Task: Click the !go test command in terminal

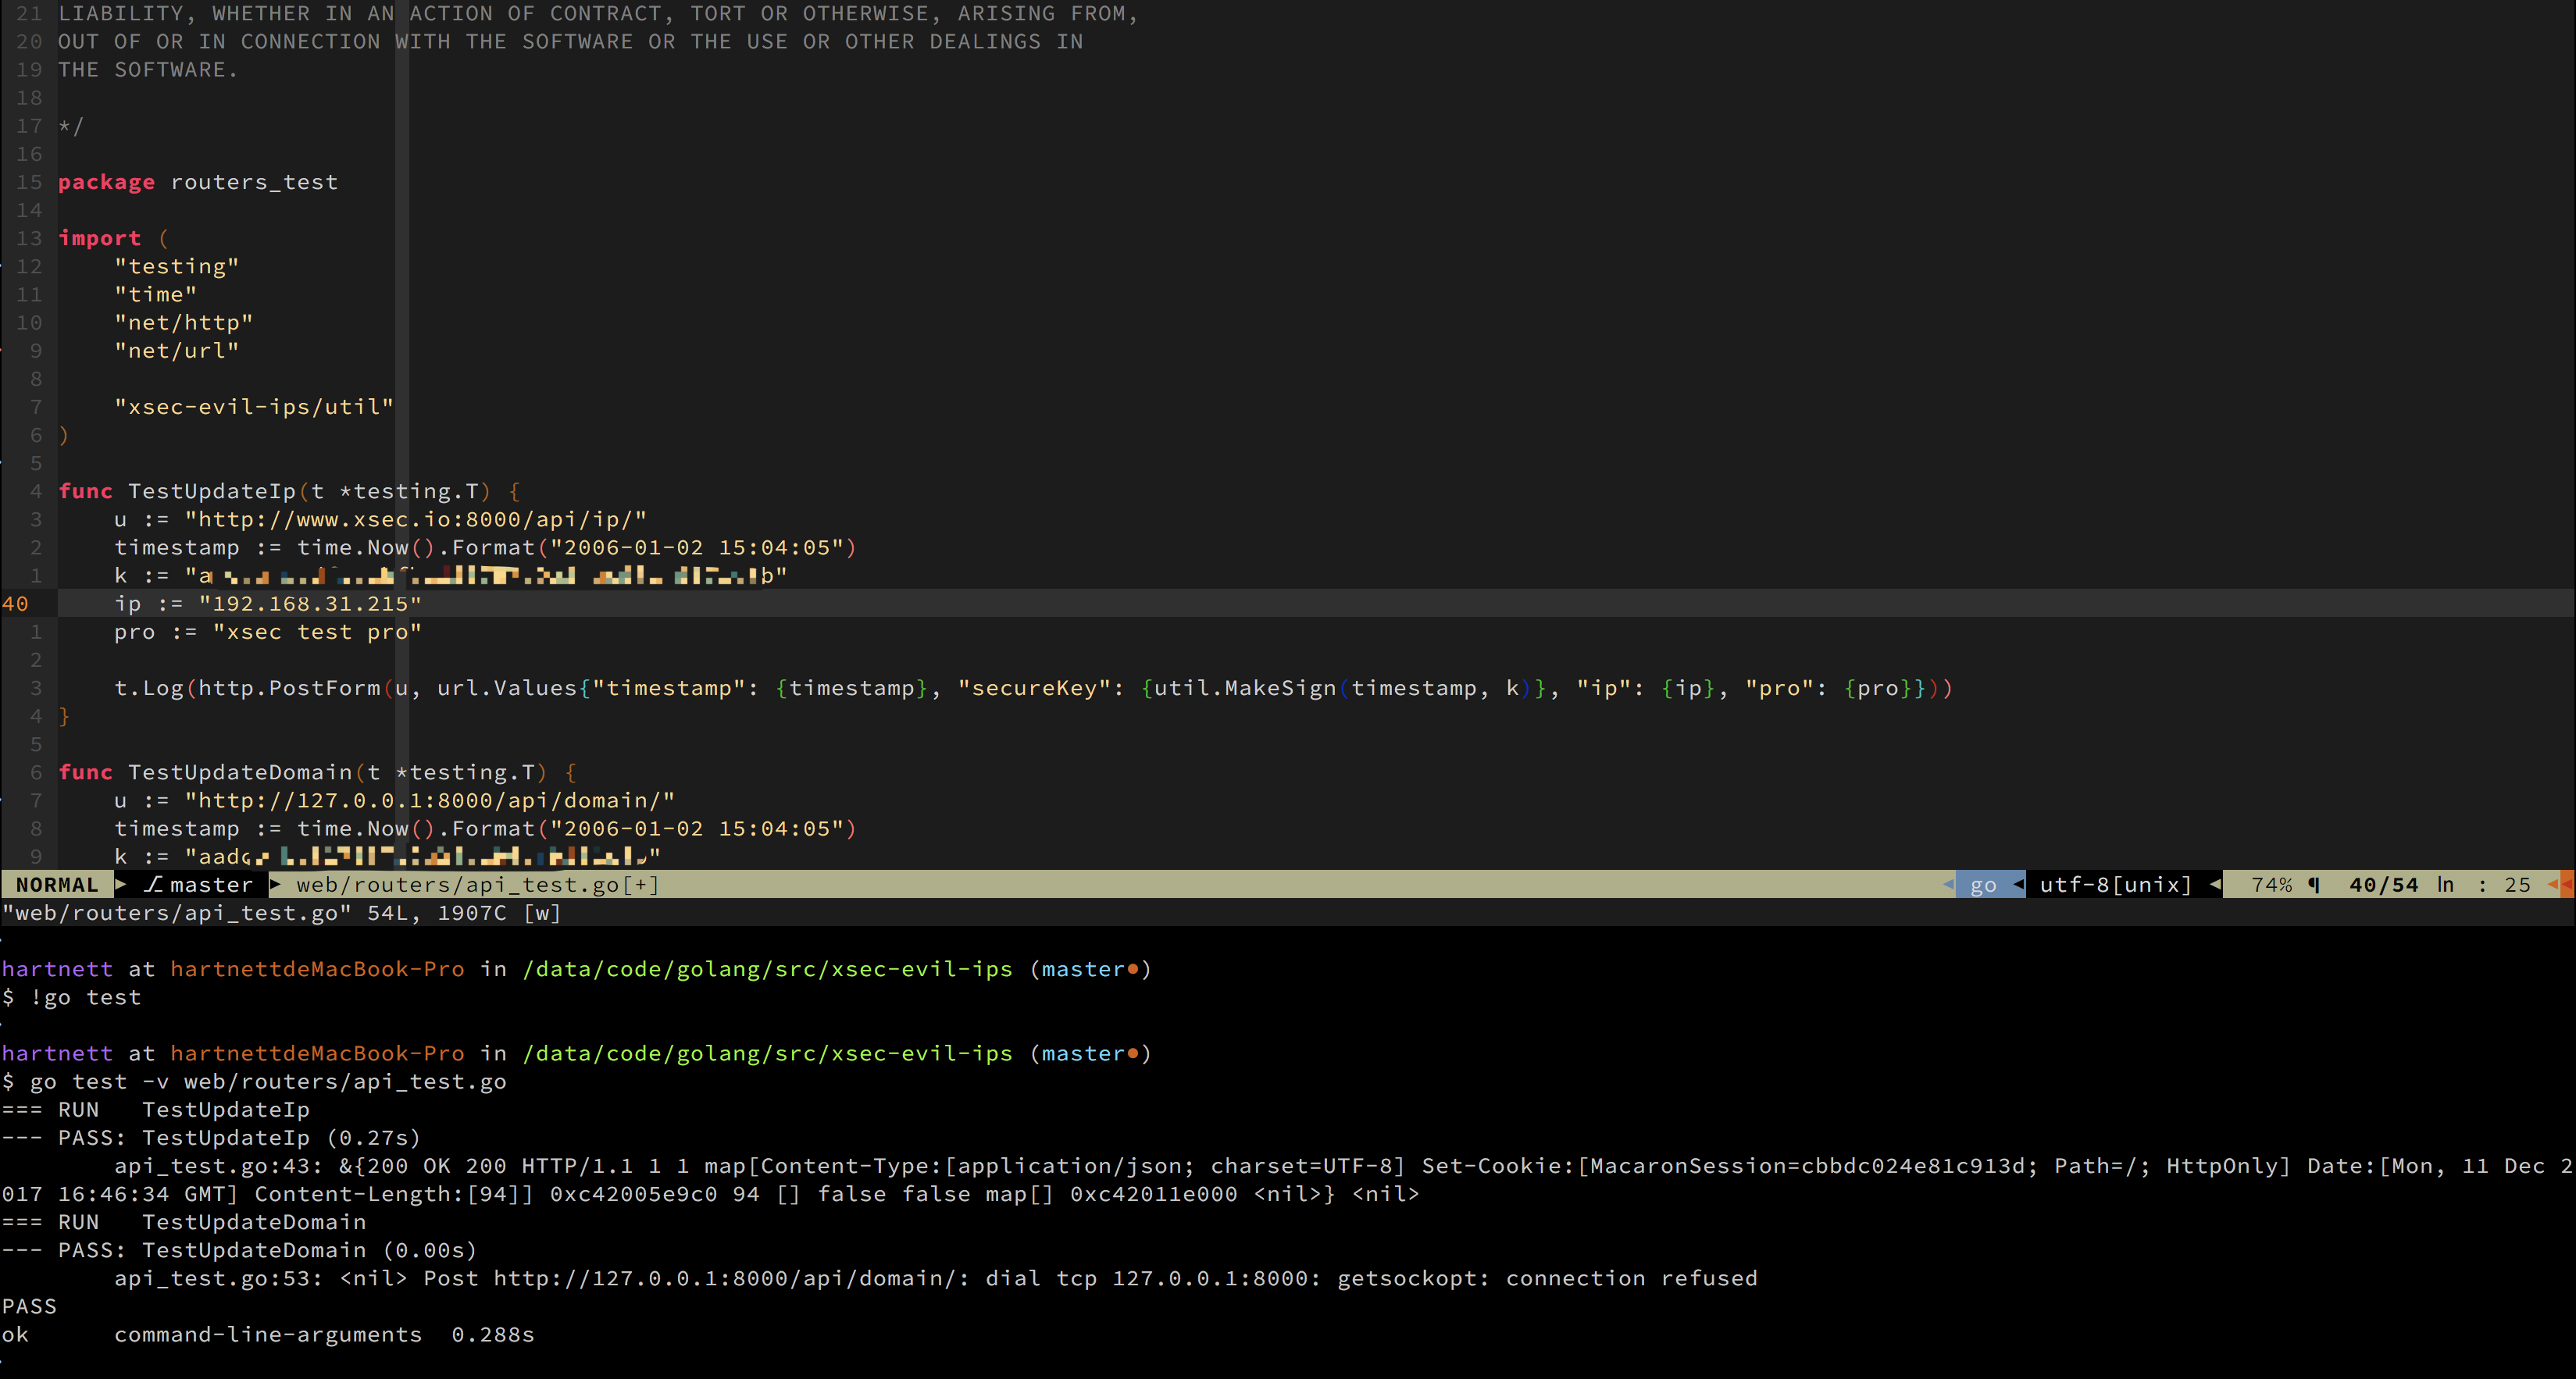Action: coord(85,997)
